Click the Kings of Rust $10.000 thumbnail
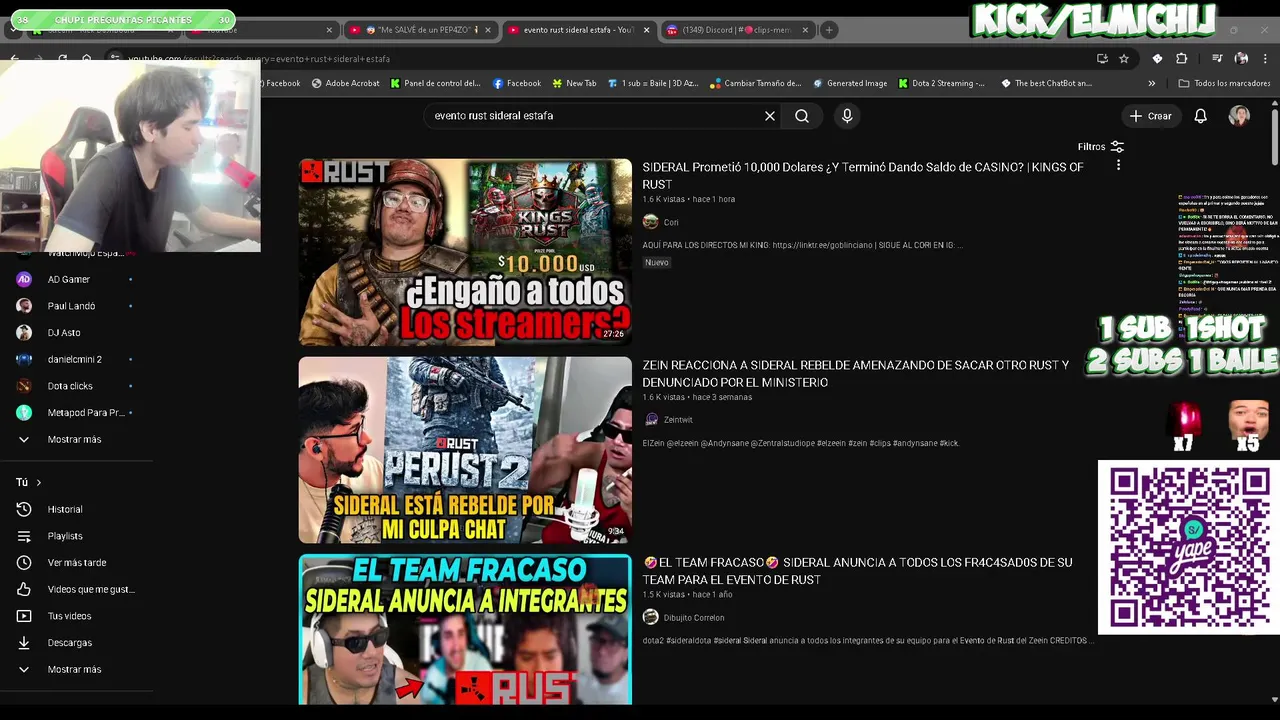 tap(465, 252)
